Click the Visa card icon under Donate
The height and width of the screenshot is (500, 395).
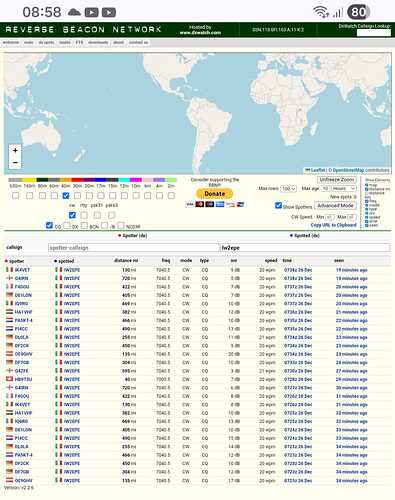point(189,204)
